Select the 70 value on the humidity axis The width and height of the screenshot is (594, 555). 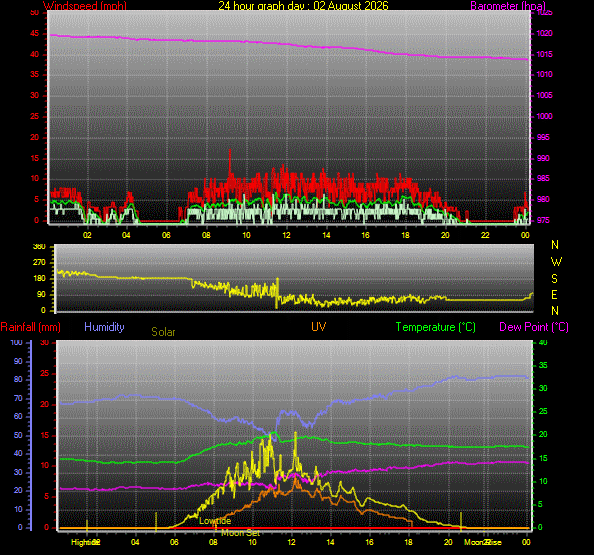click(18, 399)
